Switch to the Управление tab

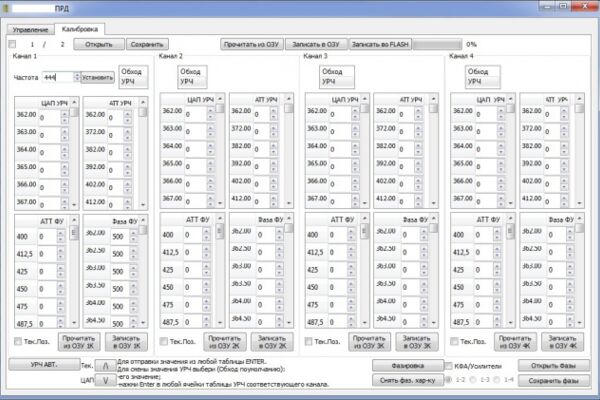tap(30, 29)
